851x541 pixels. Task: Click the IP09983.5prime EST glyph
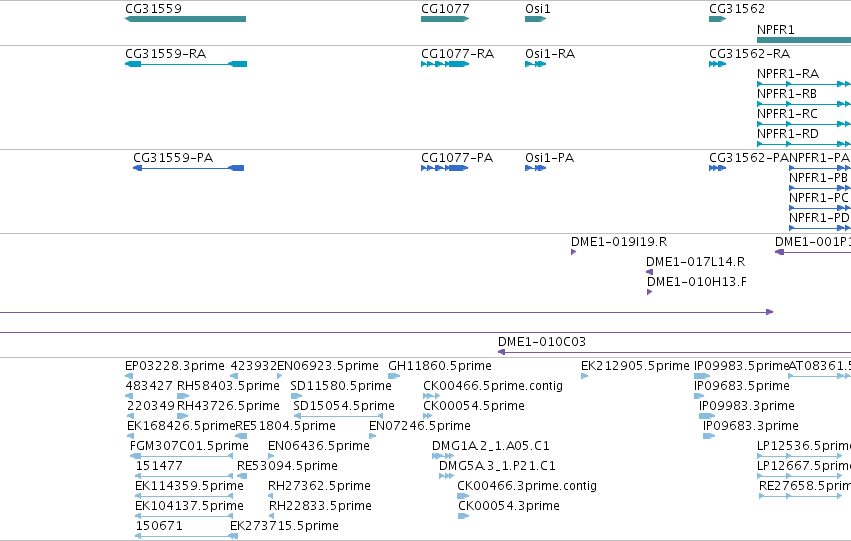702,376
